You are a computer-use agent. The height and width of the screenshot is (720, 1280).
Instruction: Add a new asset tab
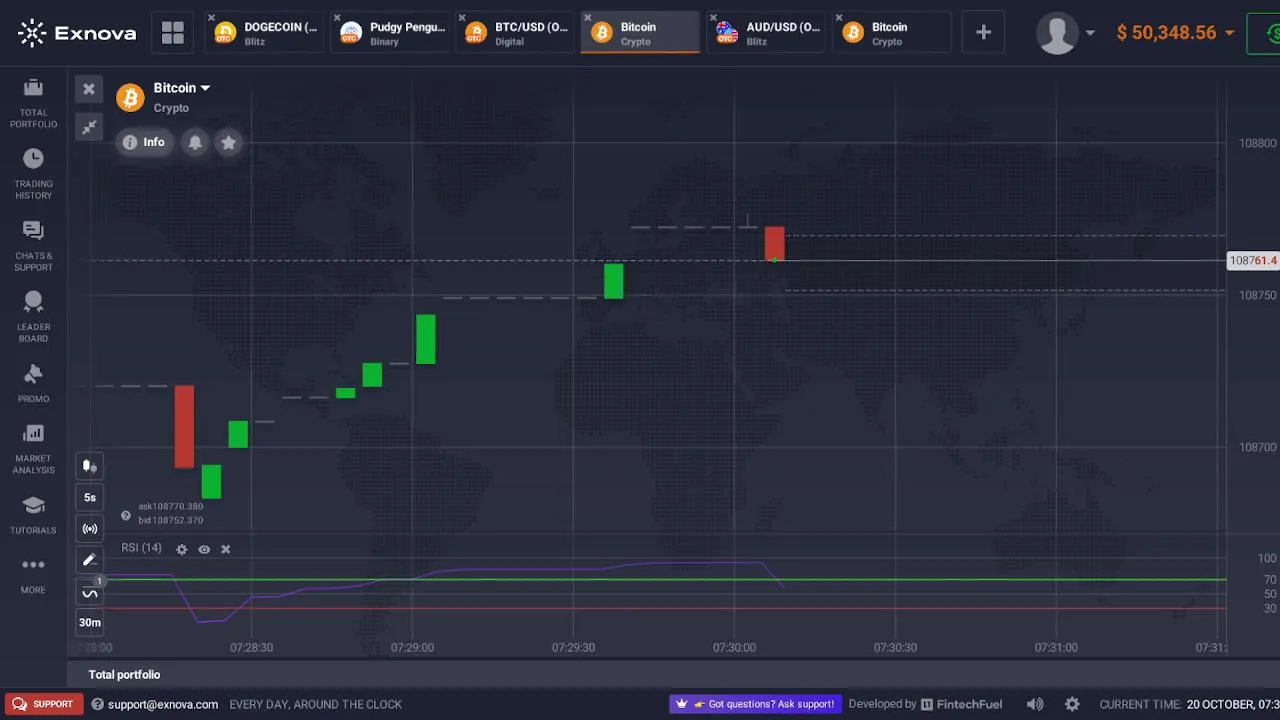(x=983, y=33)
